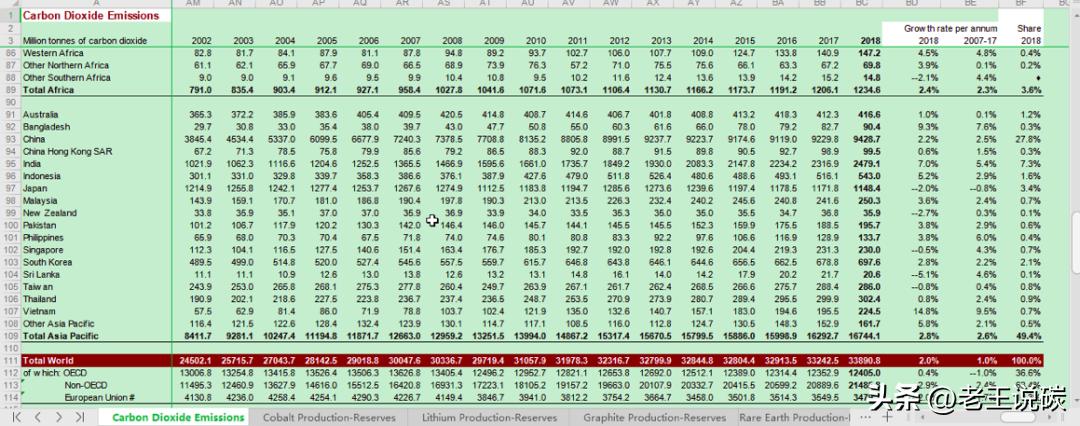Select row header 93

click(x=10, y=139)
